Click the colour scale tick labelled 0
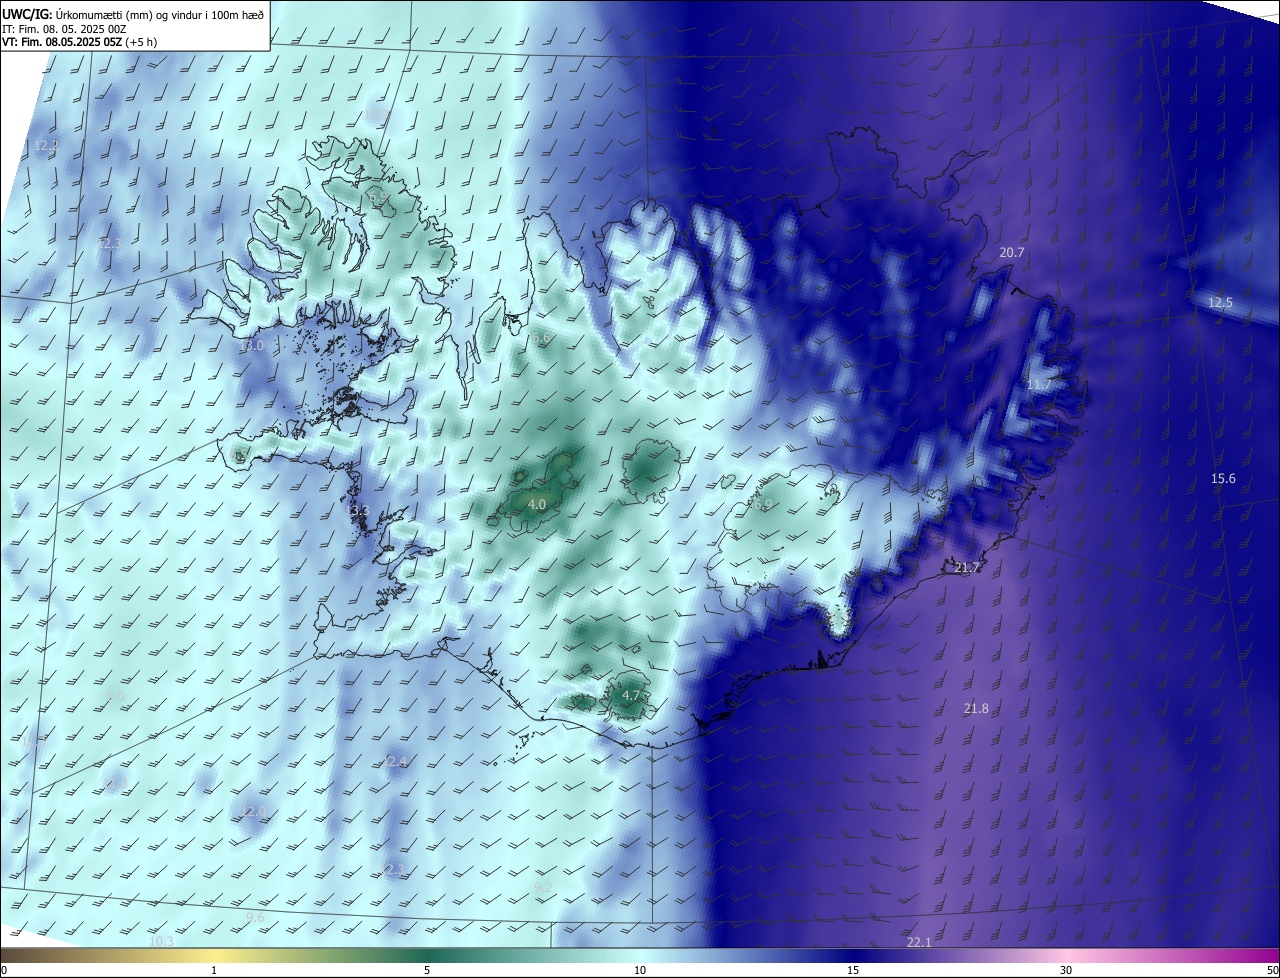 coord(4,971)
